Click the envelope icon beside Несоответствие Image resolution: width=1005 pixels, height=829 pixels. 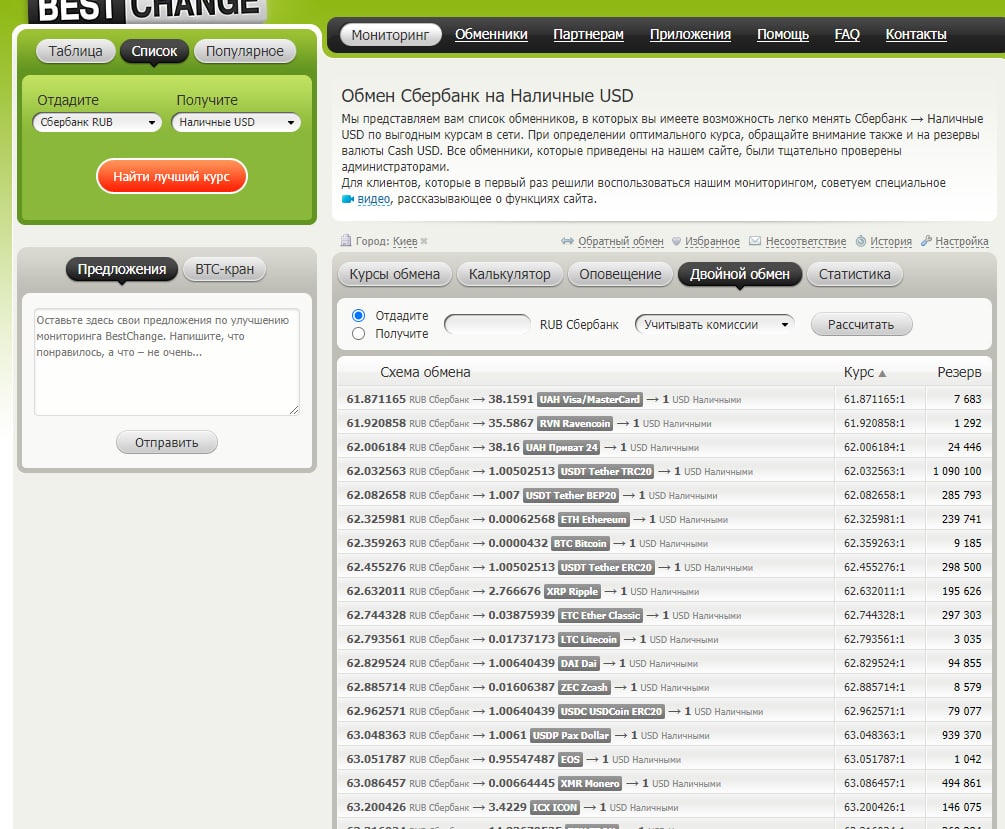[x=755, y=241]
